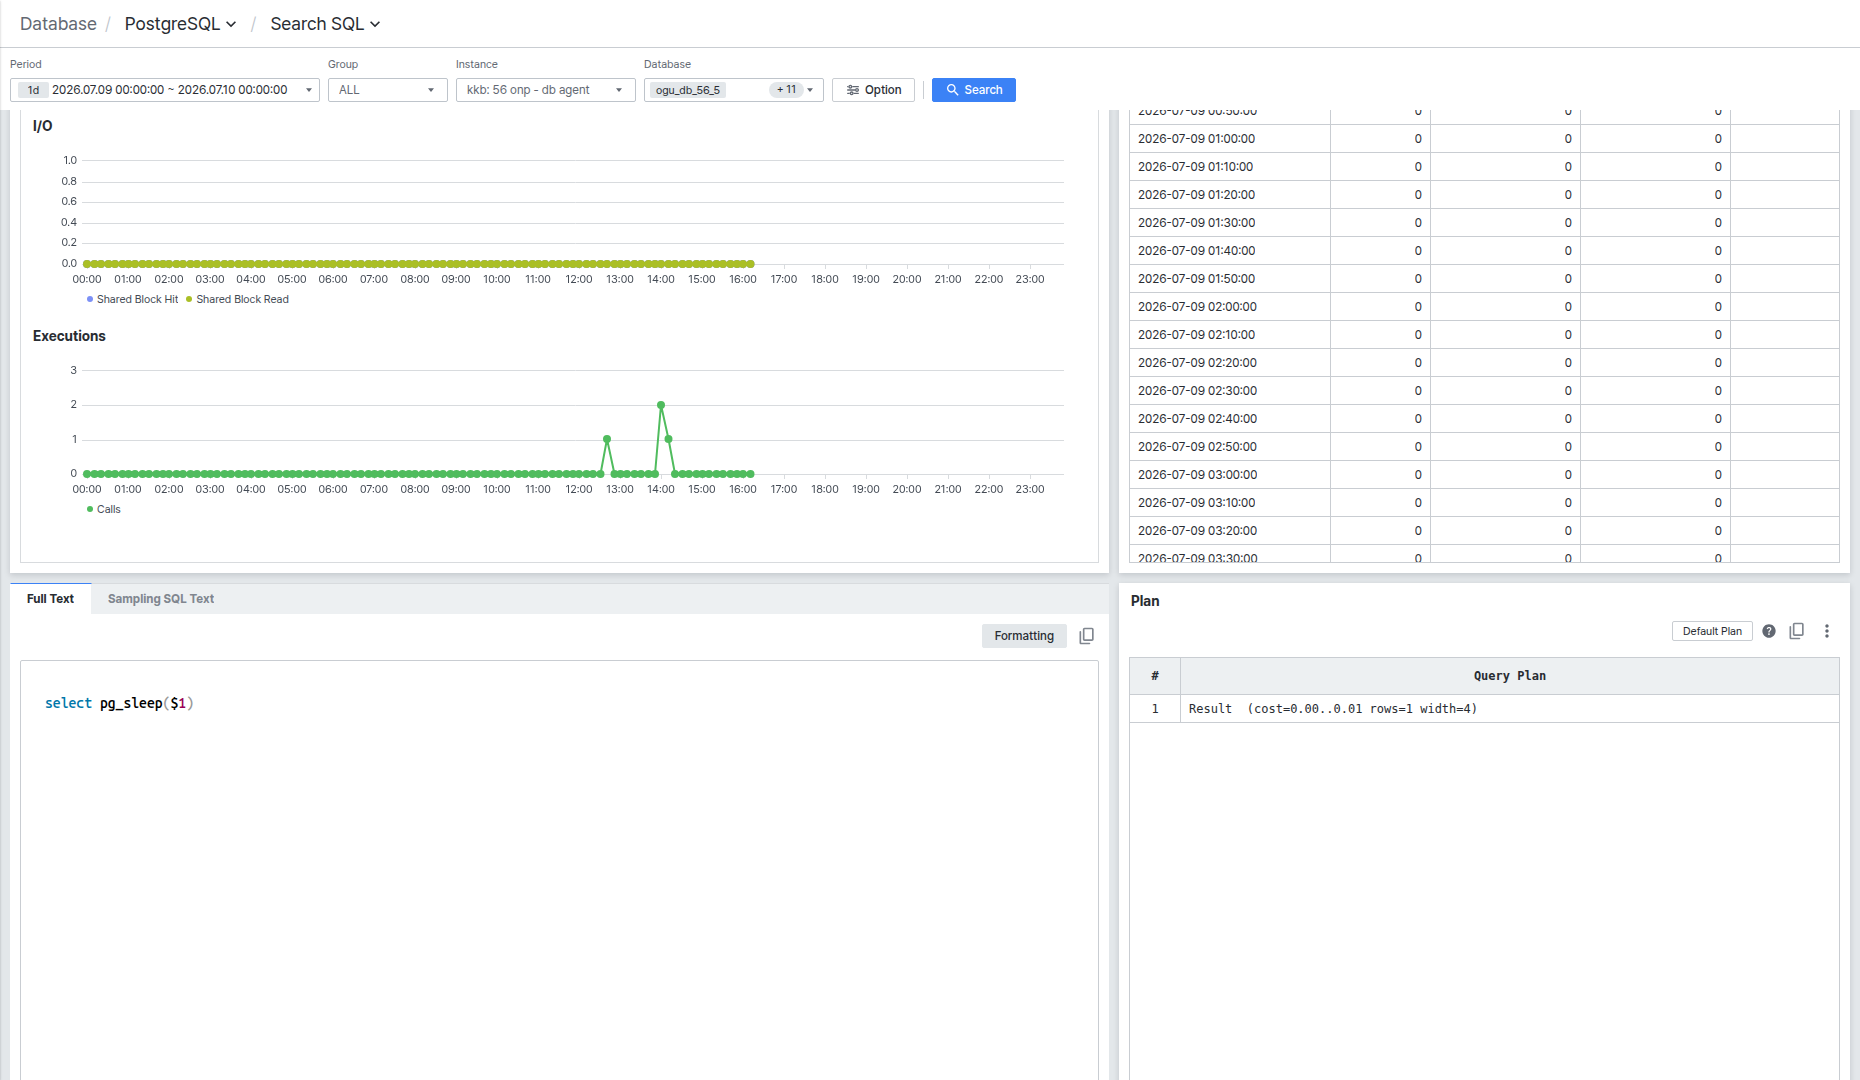Screen dimensions: 1860x1080
Task: Open the plan more-options kebab menu
Action: pos(1827,631)
